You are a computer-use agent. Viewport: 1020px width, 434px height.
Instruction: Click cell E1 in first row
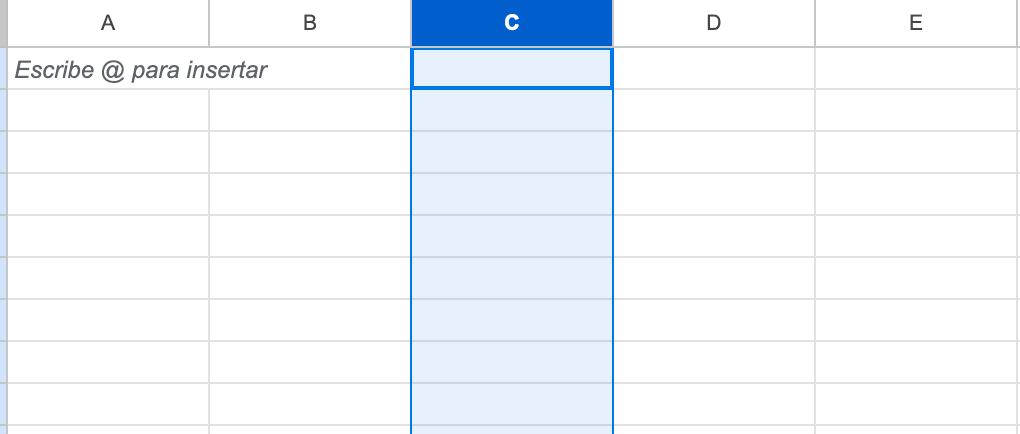[x=916, y=70]
